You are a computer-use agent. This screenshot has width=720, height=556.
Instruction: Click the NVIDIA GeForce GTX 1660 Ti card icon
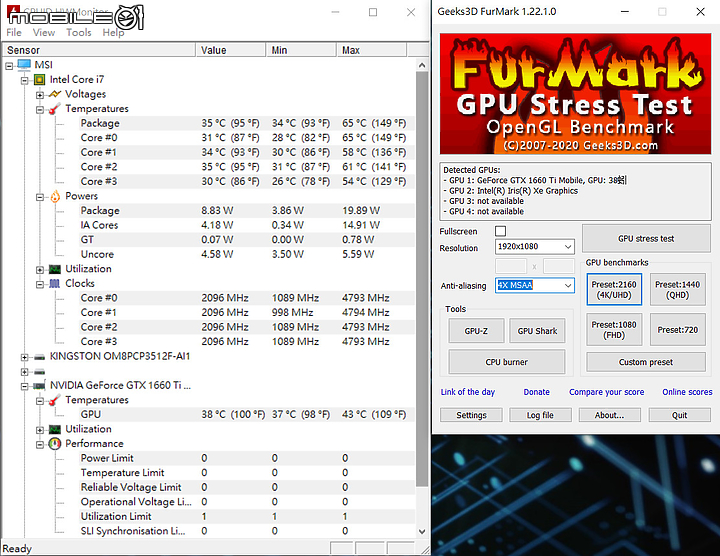point(39,386)
